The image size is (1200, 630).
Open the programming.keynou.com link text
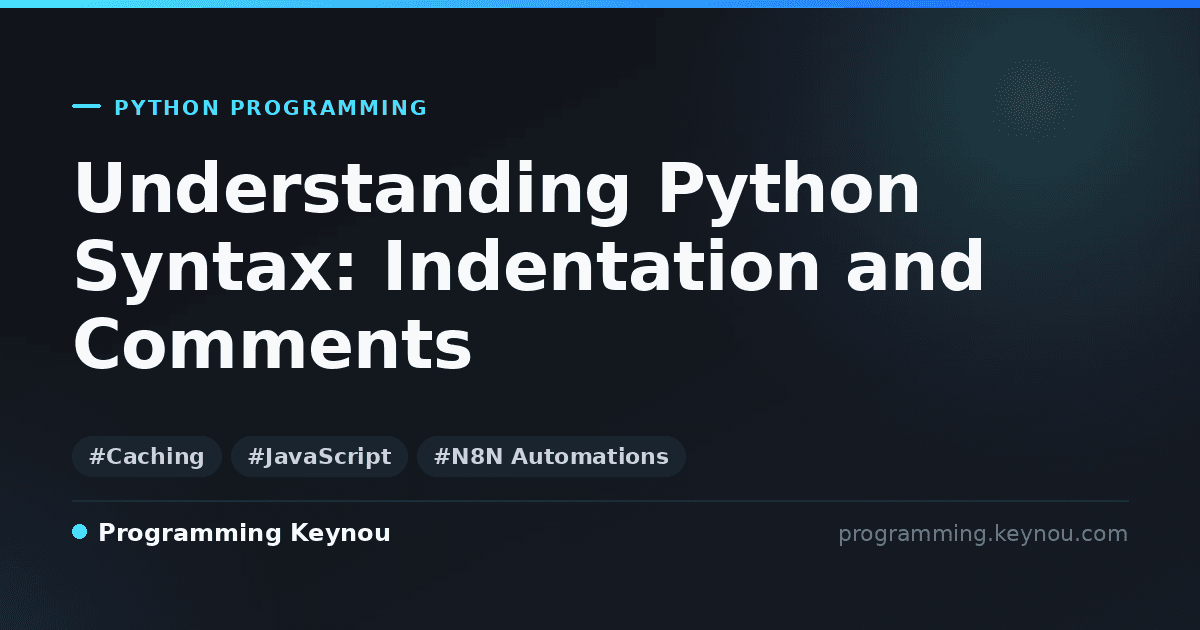click(x=983, y=534)
